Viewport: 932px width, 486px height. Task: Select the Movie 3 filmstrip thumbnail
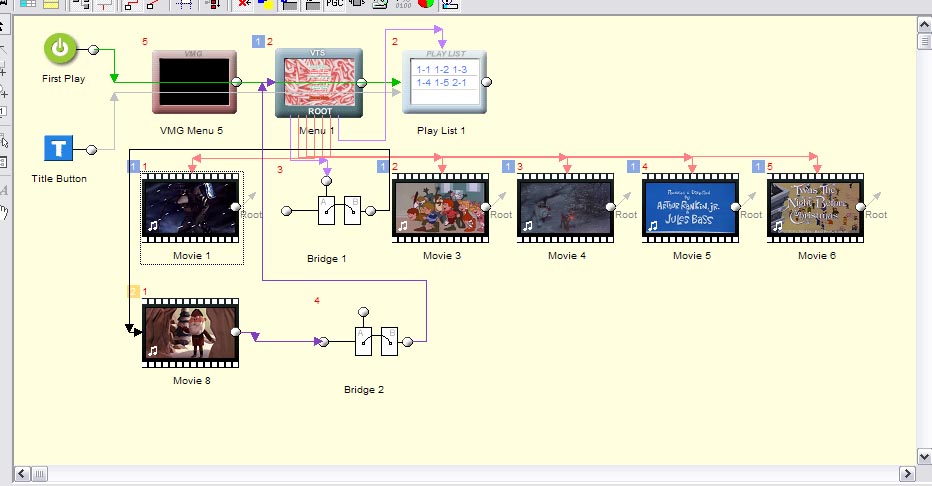[440, 208]
